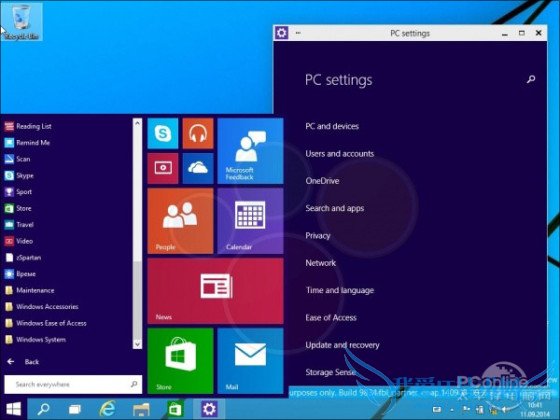Viewport: 560px width, 420px height.
Task: Open File Explorer from taskbar
Action: tap(141, 410)
